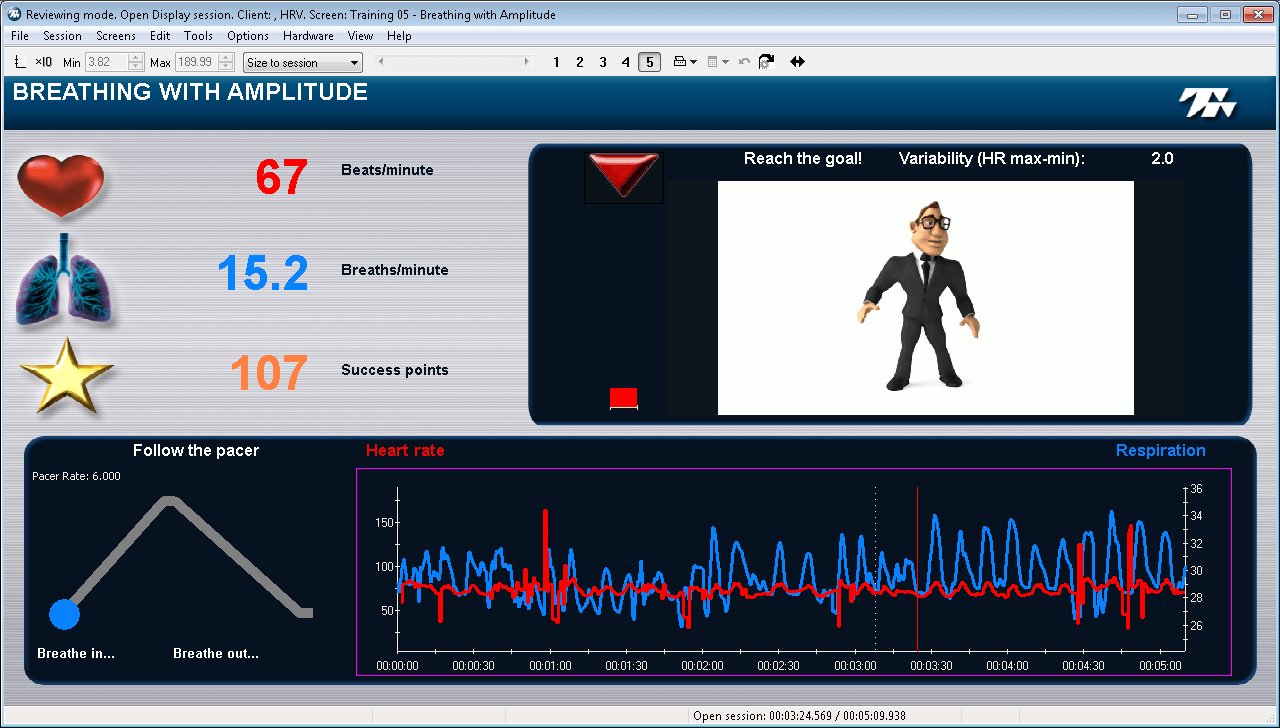Click the axis scale icon in toolbar
Viewport: 1280px width, 728px height.
point(20,62)
